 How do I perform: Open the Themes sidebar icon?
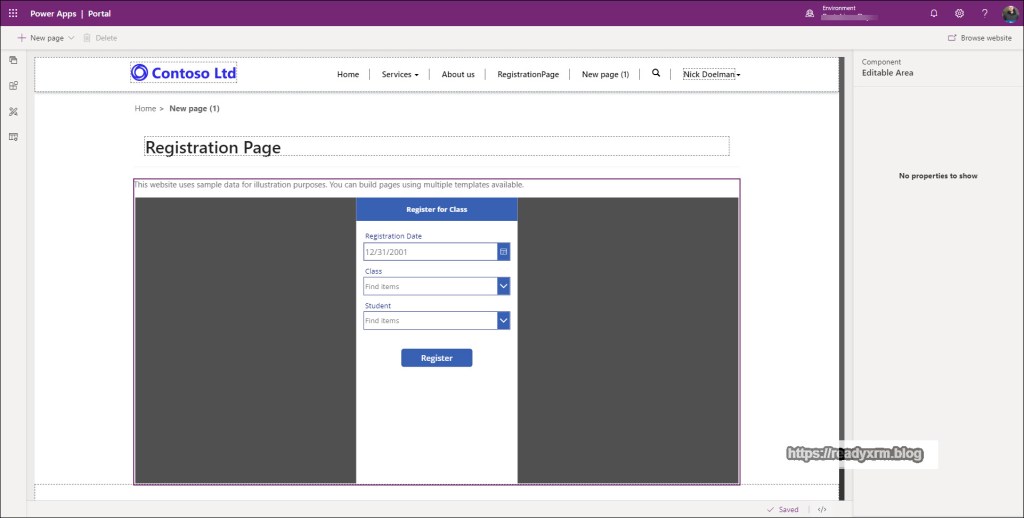[14, 111]
